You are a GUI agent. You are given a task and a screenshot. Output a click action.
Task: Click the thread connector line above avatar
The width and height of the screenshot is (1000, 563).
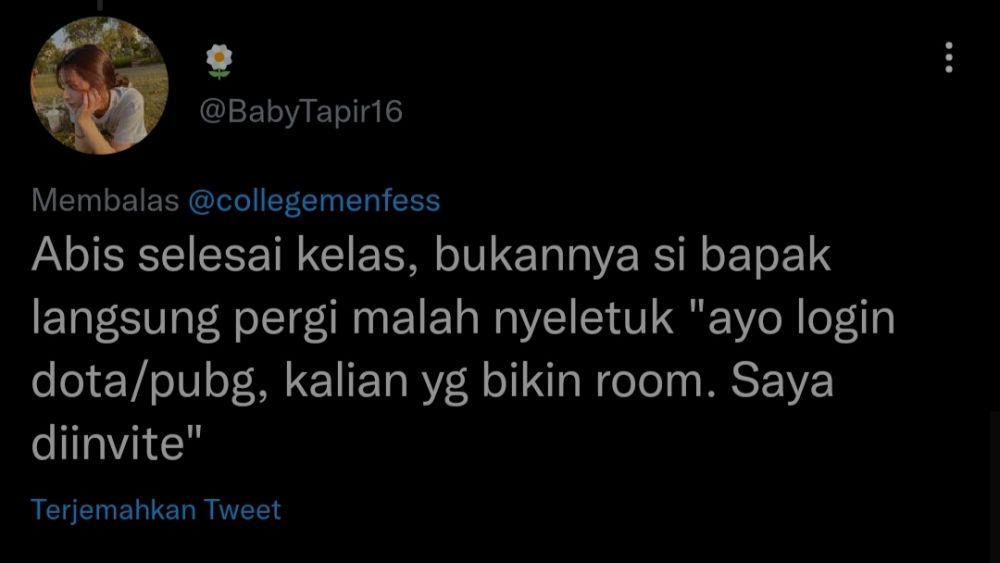pos(99,5)
